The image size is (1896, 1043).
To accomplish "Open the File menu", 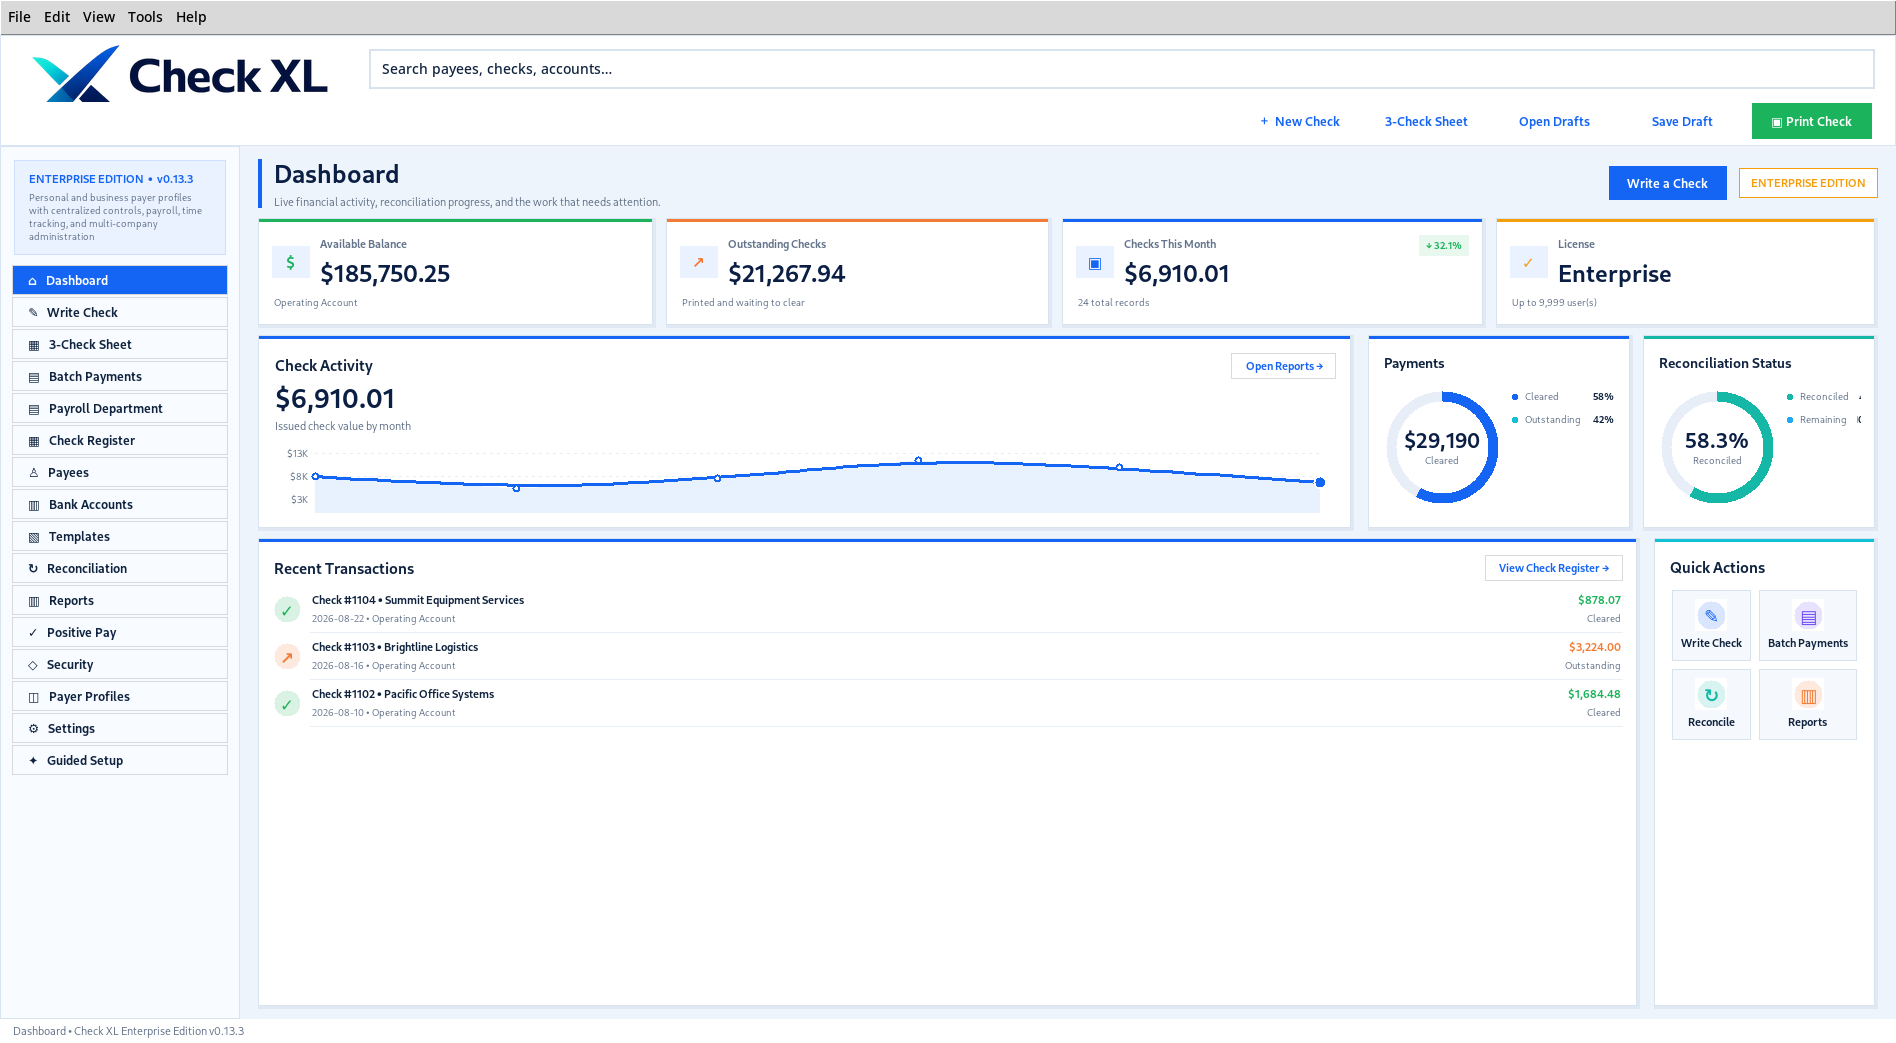I will pyautogui.click(x=19, y=17).
